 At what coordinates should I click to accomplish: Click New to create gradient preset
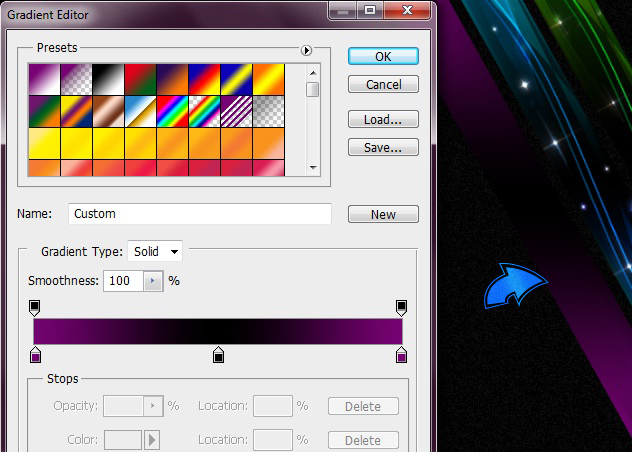[383, 214]
